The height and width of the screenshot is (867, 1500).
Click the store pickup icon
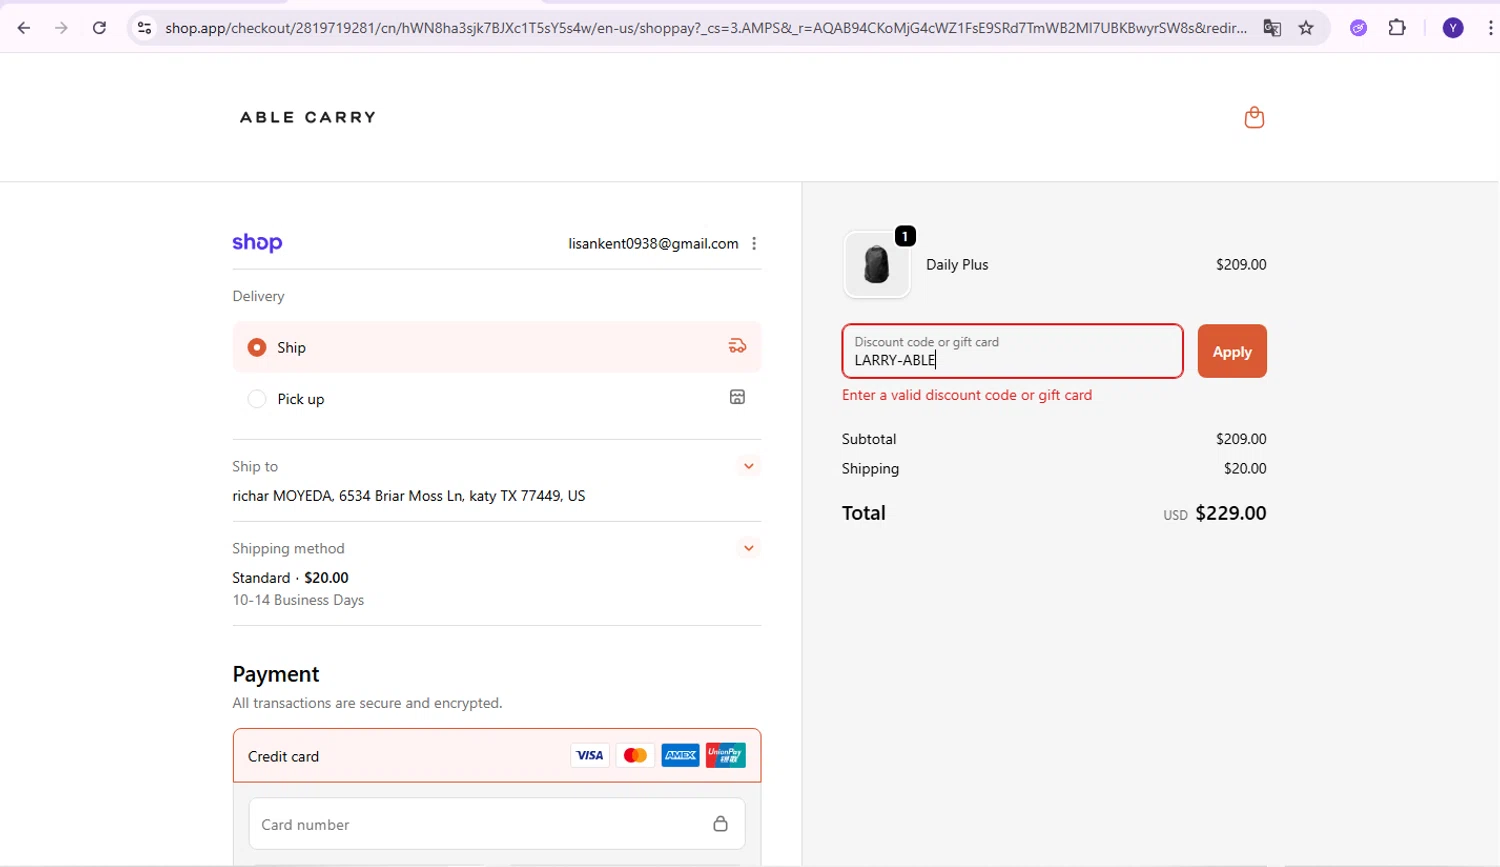tap(737, 397)
